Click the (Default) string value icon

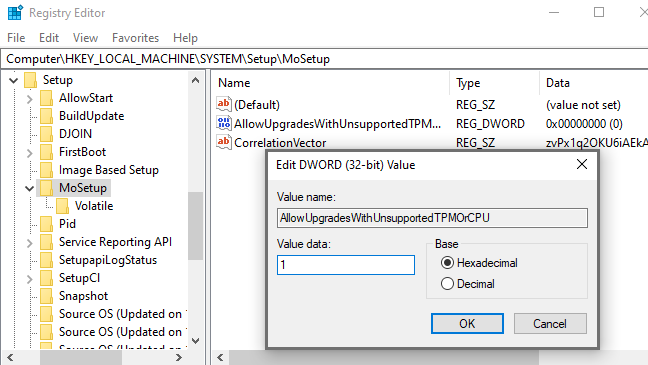coord(224,104)
